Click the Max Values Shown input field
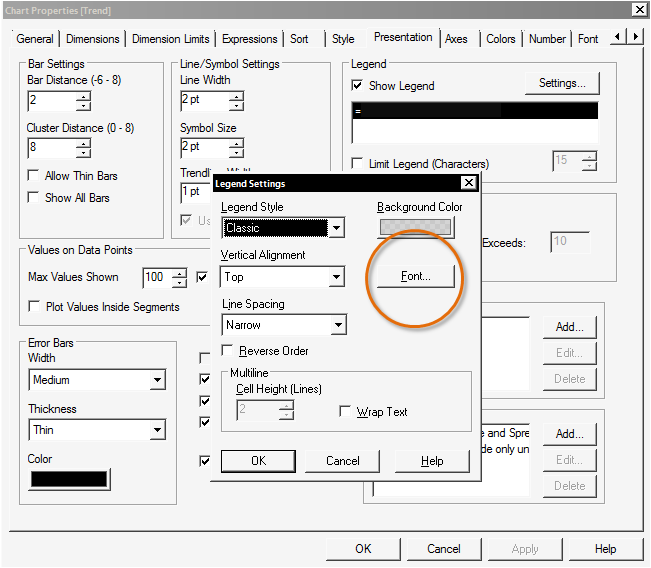 point(156,278)
